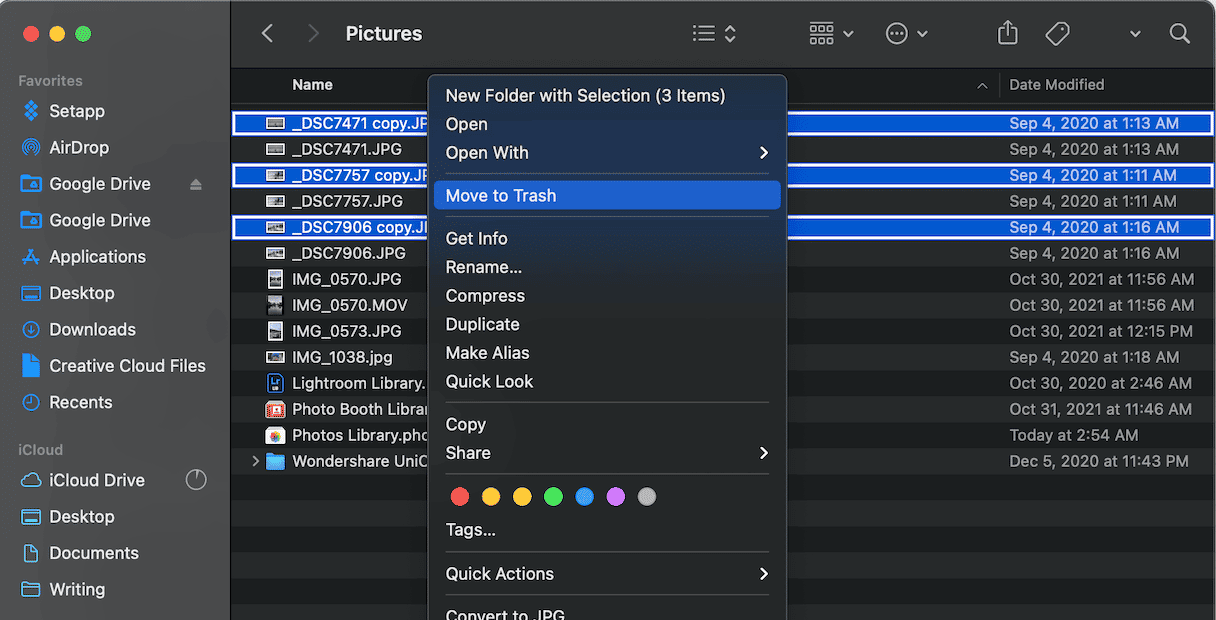1216x620 pixels.
Task: Click Tags… in the context menu
Action: coord(470,530)
